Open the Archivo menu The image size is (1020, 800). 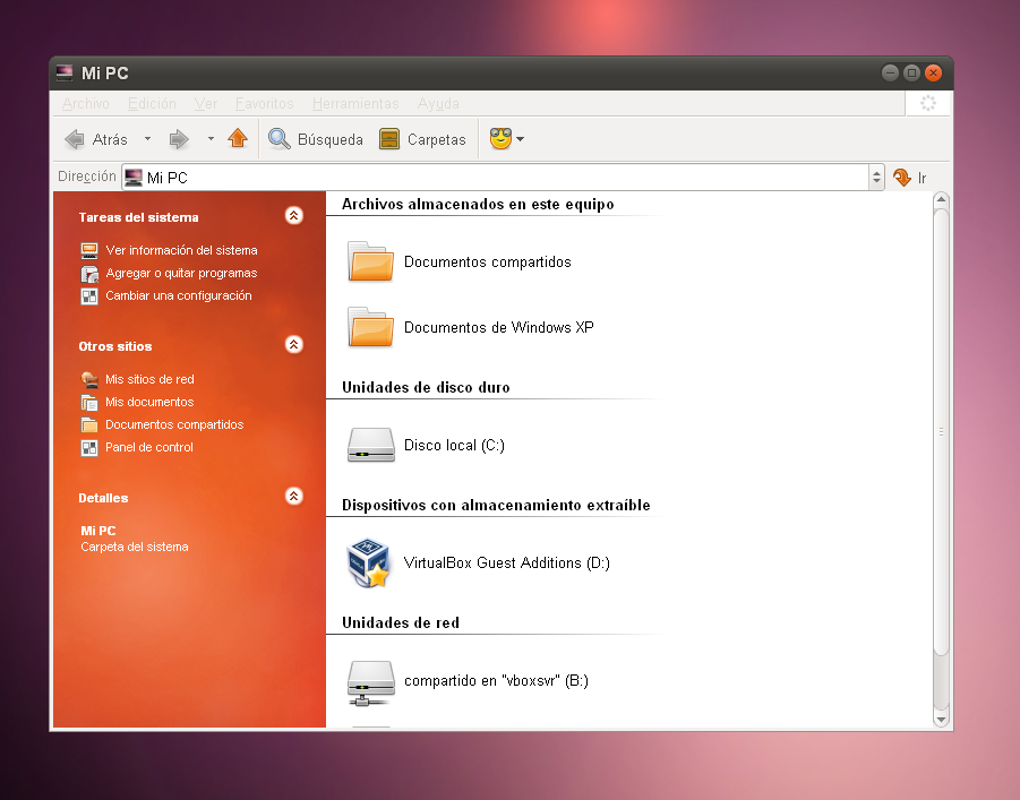(x=86, y=104)
